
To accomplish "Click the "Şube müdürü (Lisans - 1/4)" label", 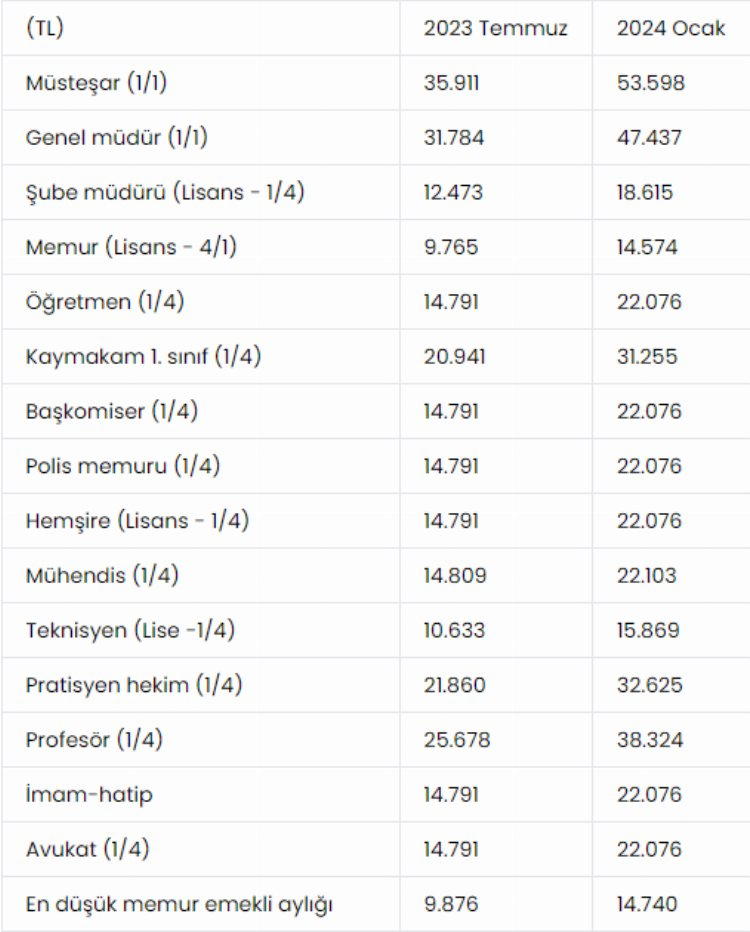I will pos(165,192).
